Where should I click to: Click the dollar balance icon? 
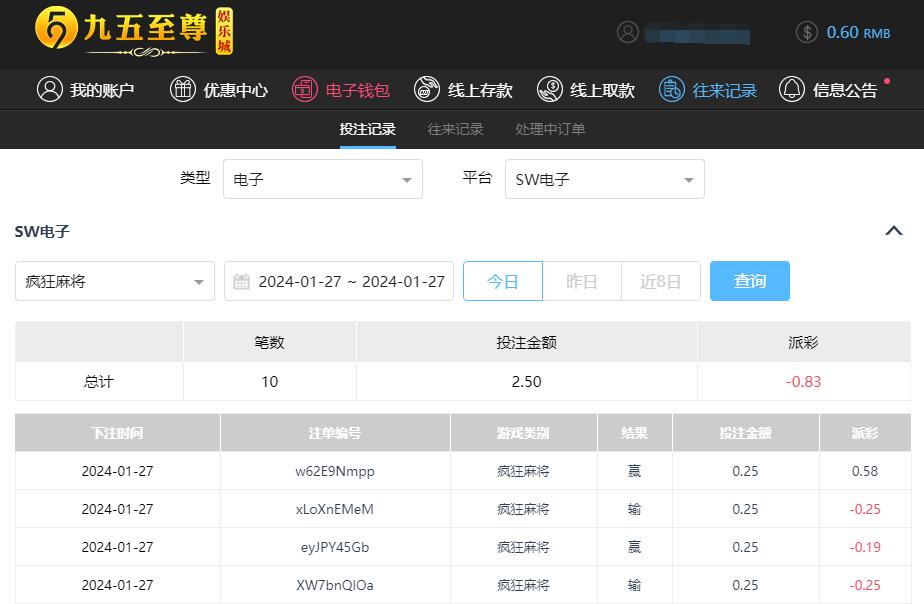(806, 32)
